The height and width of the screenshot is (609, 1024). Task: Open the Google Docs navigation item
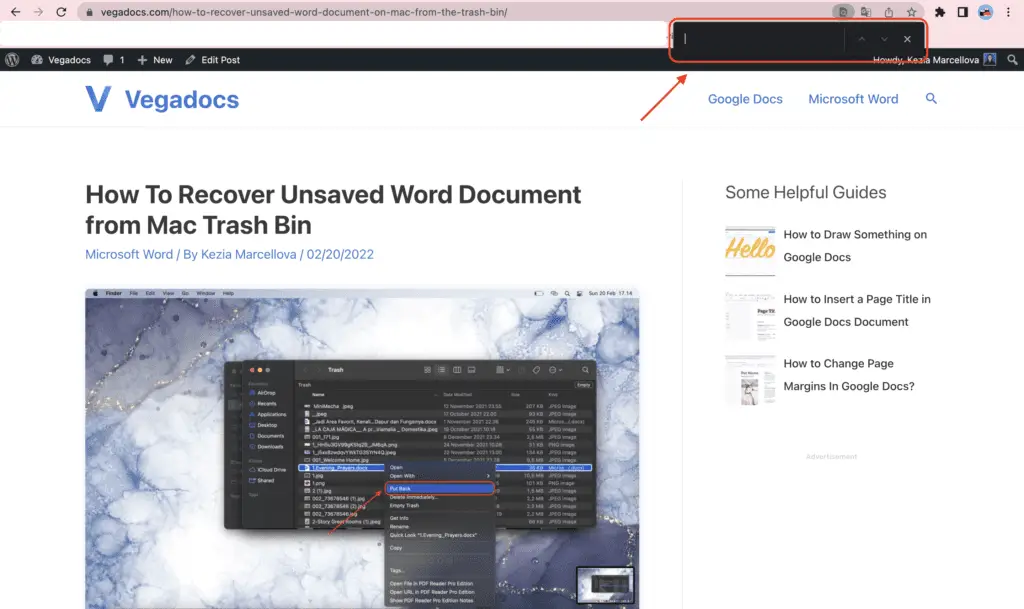[745, 99]
